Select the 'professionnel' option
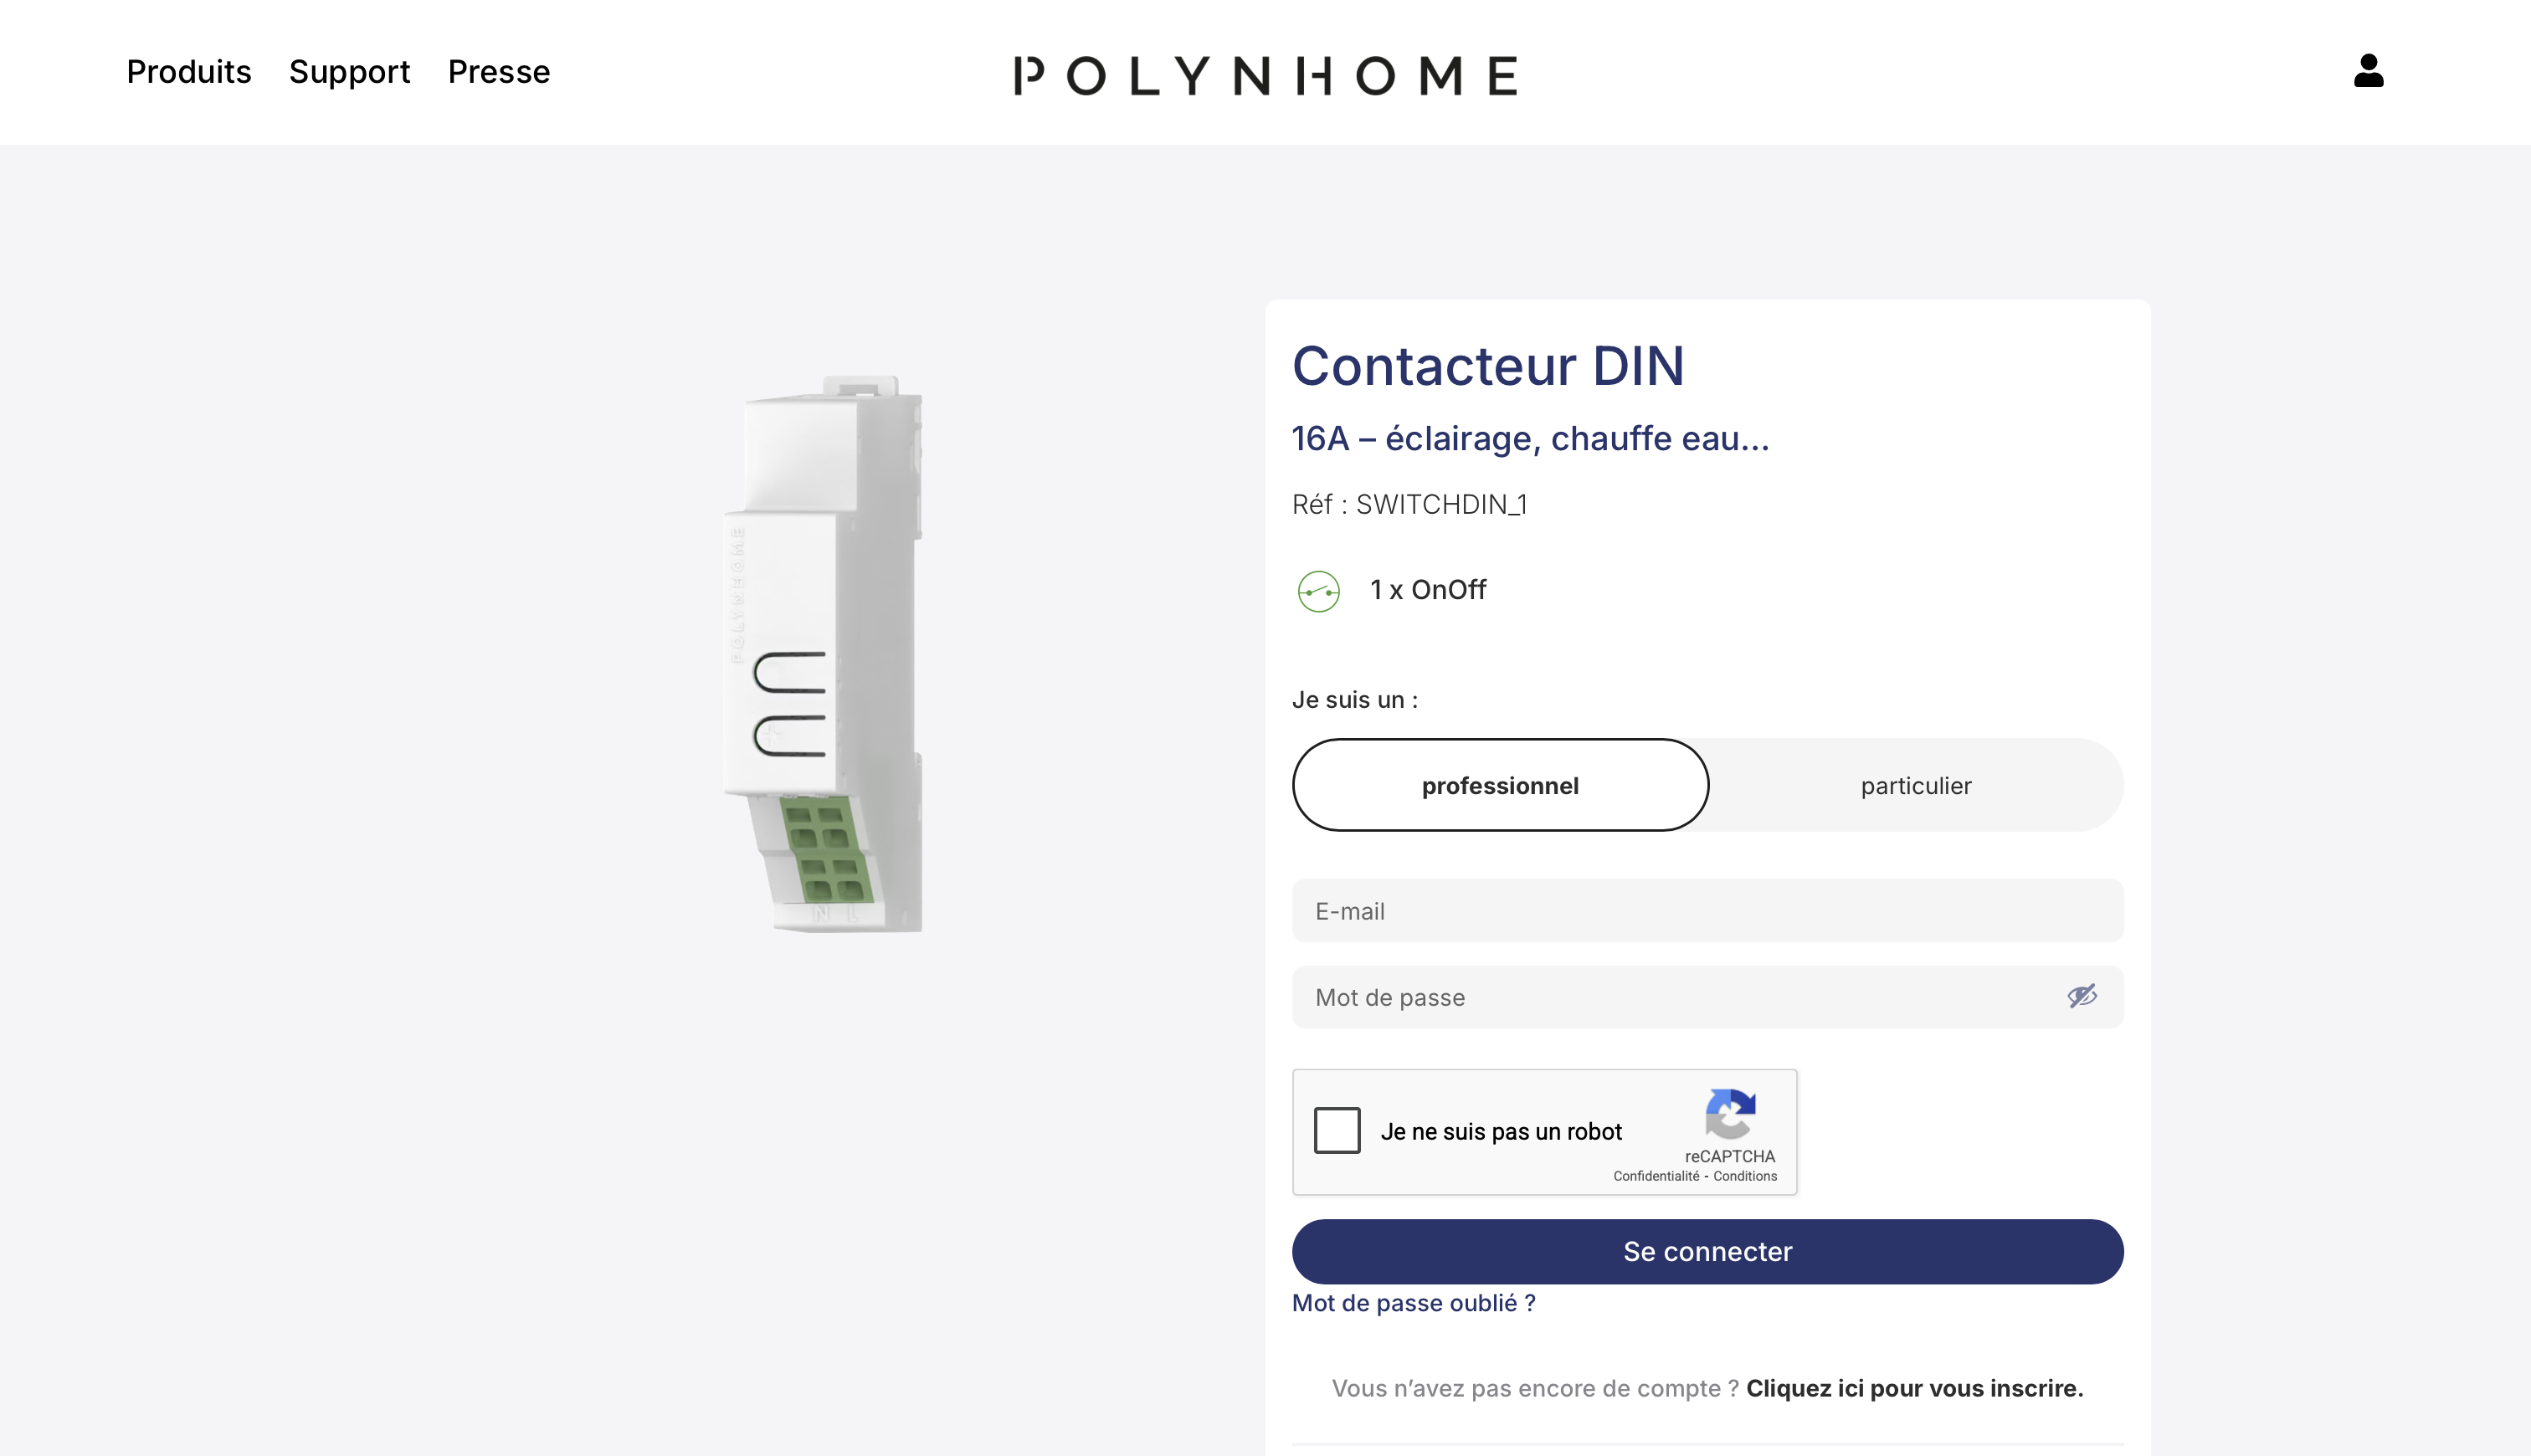 click(1500, 786)
